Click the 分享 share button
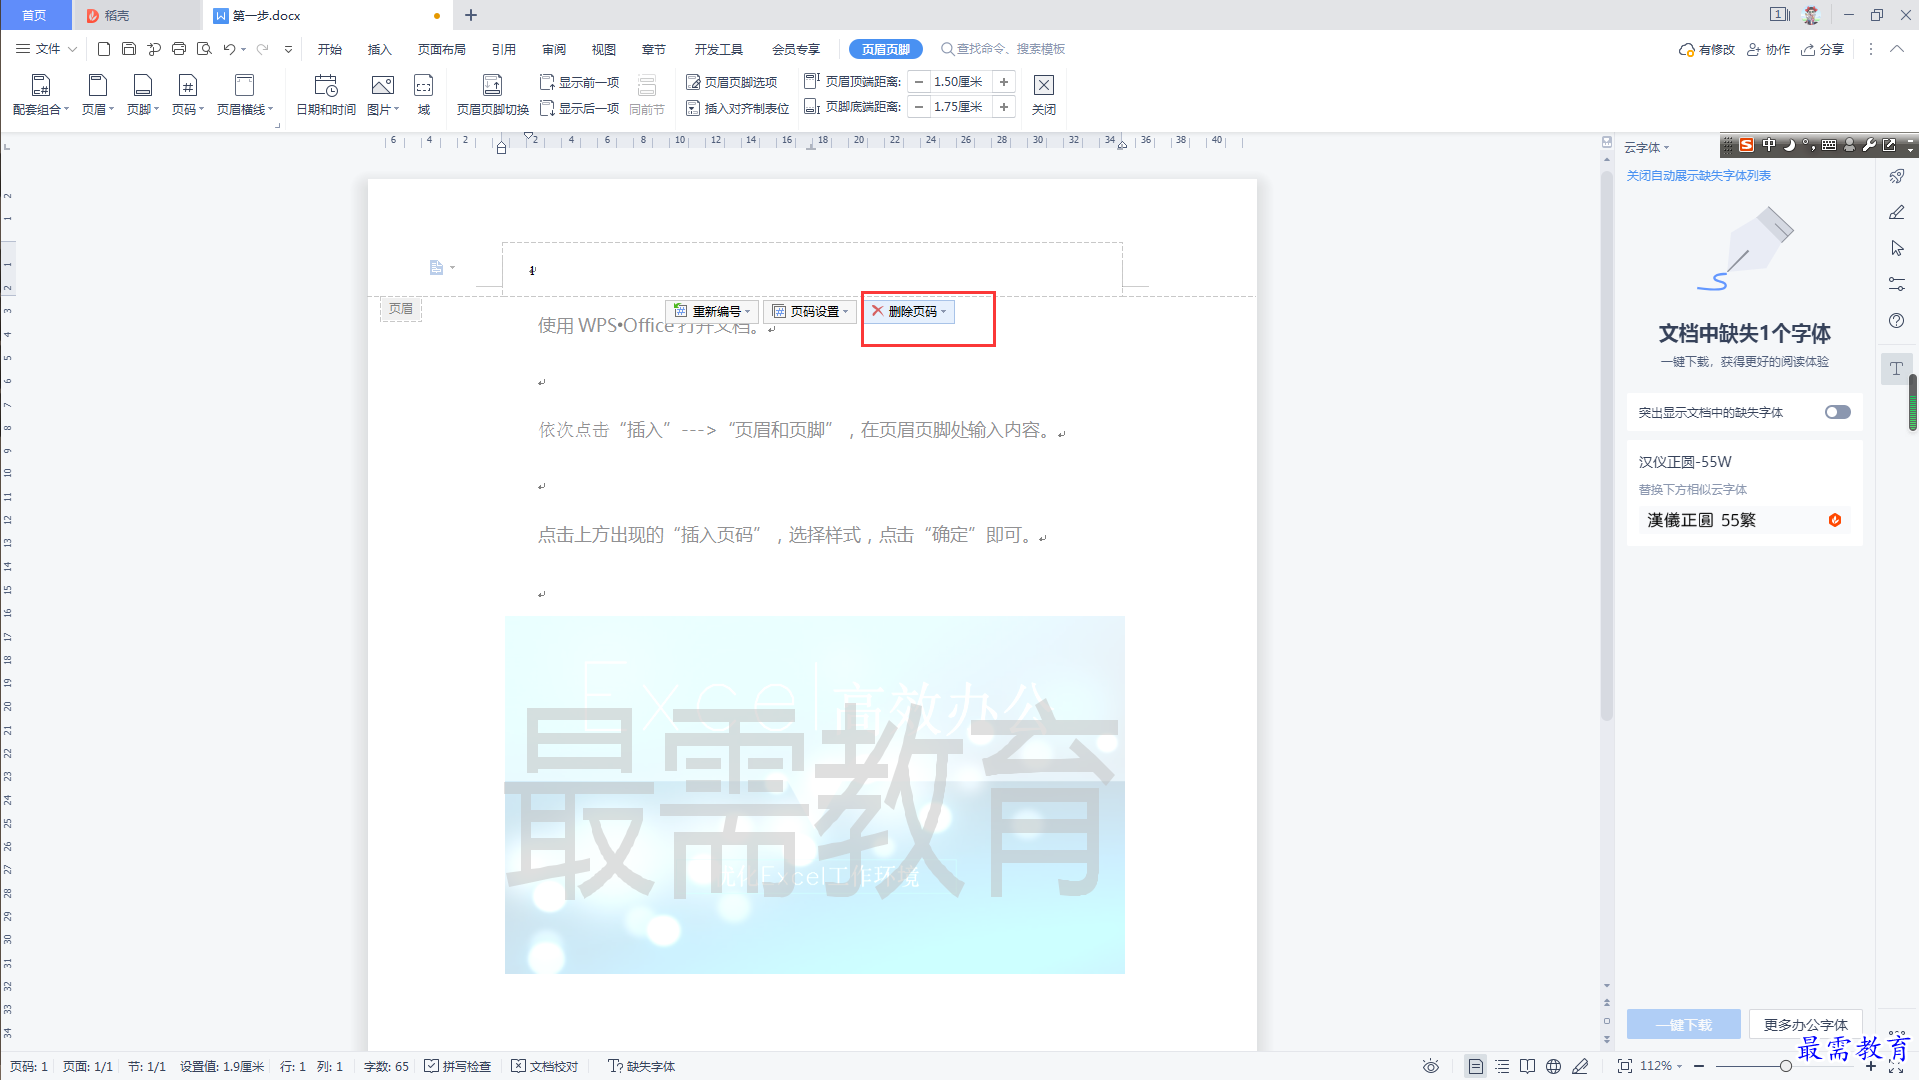This screenshot has height=1080, width=1919. [x=1823, y=49]
